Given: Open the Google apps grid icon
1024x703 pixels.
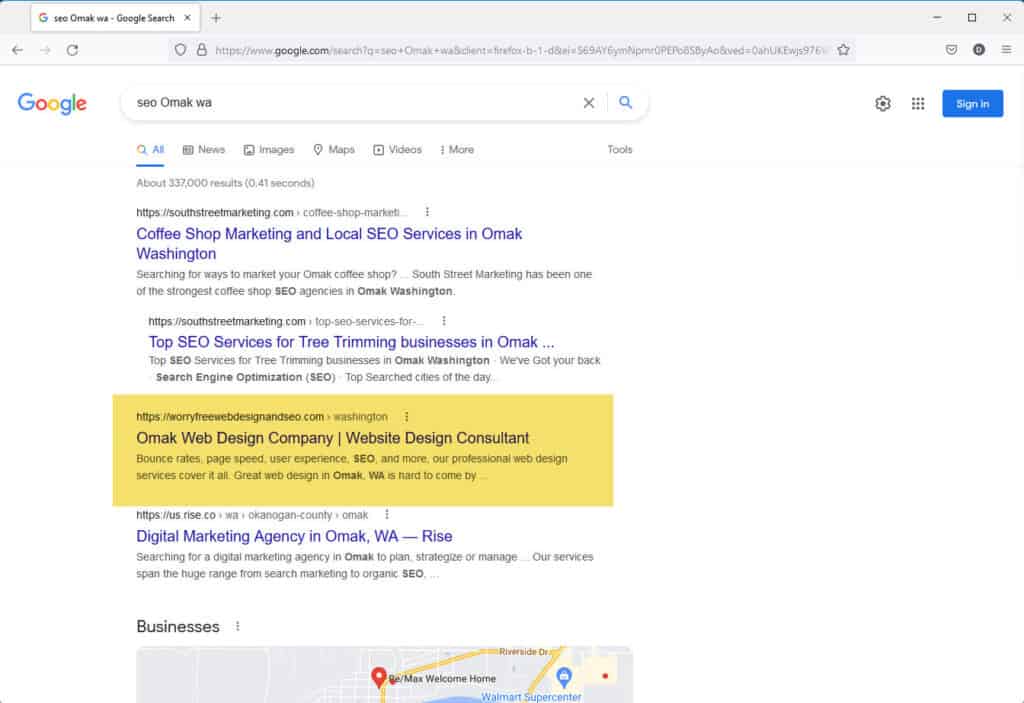Looking at the screenshot, I should click(x=918, y=103).
